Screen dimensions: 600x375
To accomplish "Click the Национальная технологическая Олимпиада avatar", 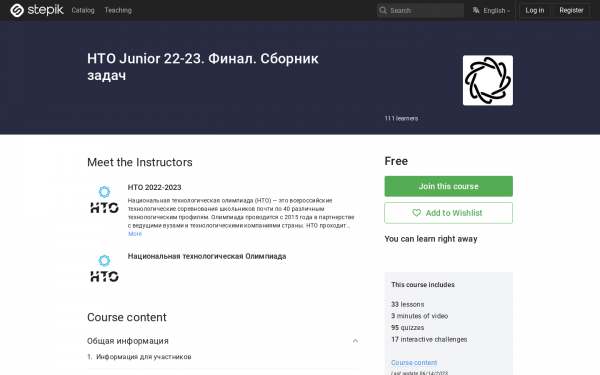I will pos(104,268).
